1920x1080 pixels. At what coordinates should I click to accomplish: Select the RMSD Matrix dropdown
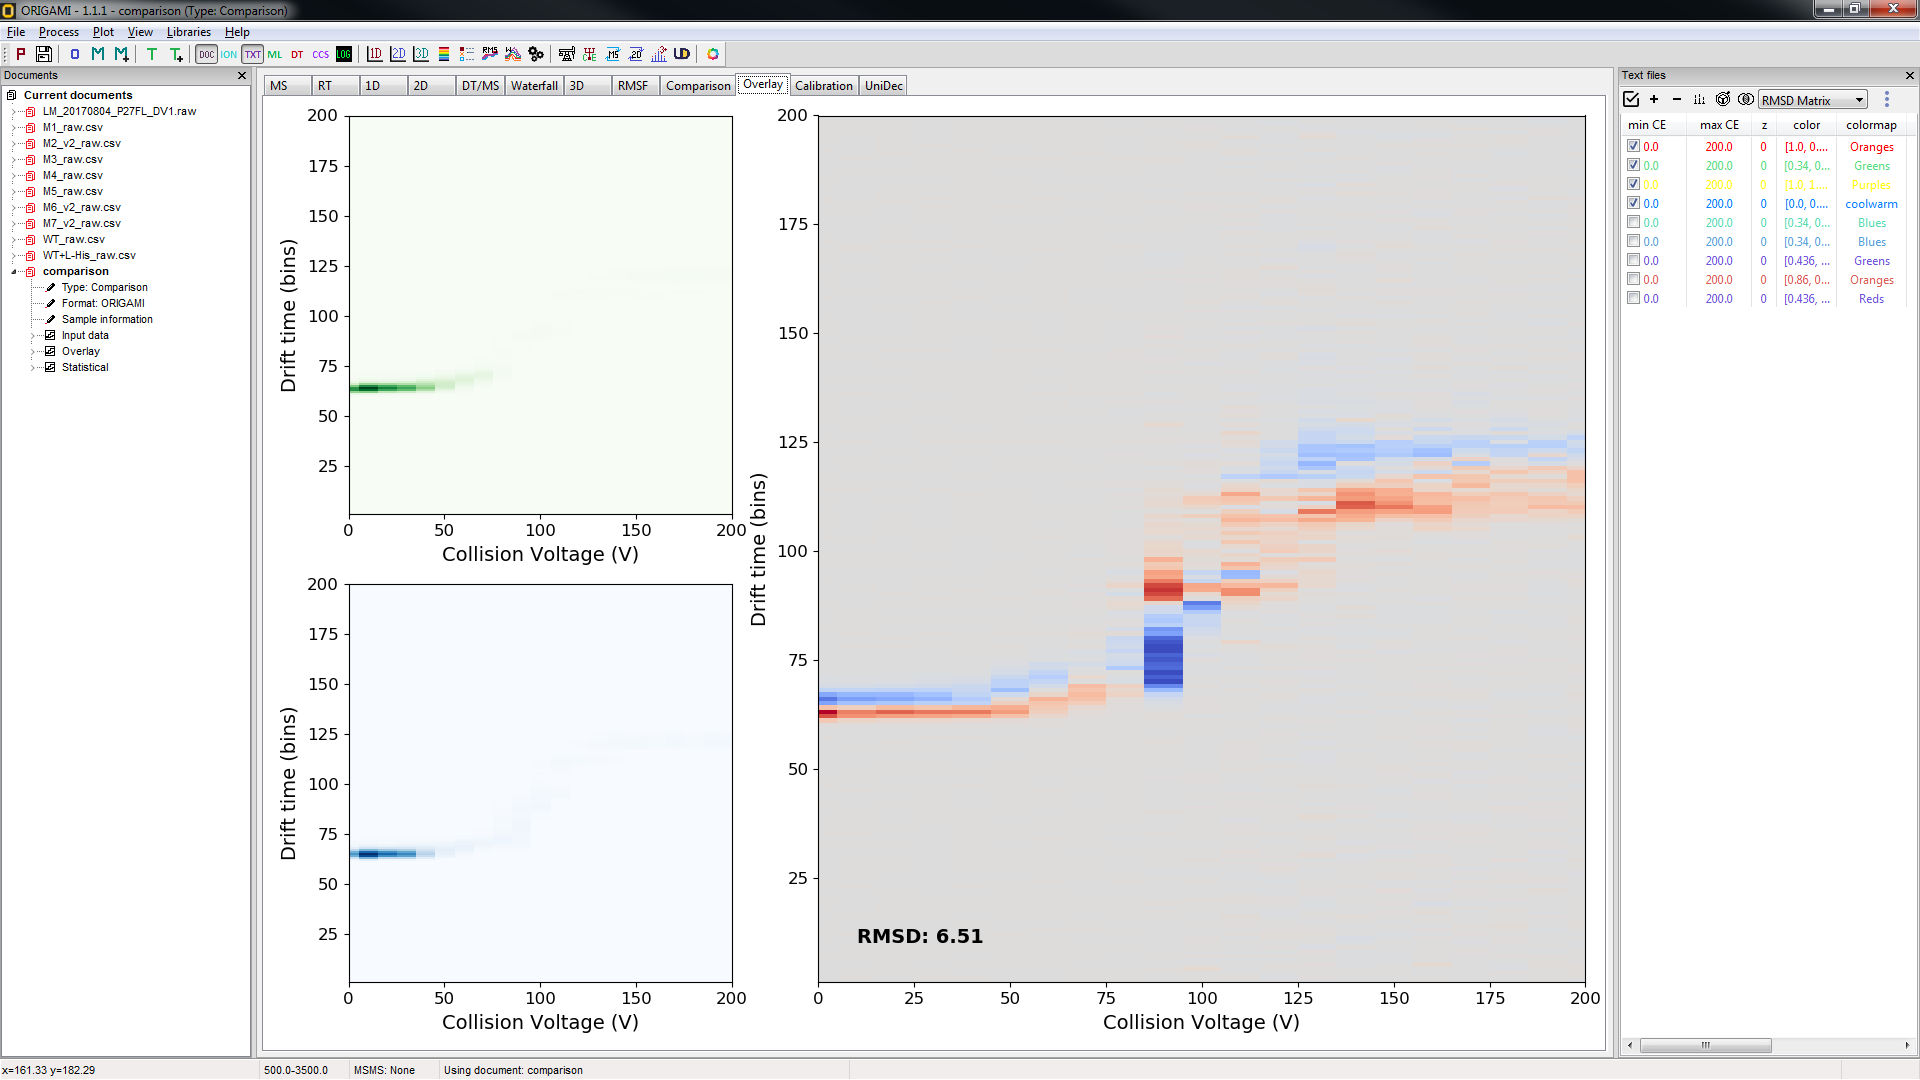click(1813, 100)
